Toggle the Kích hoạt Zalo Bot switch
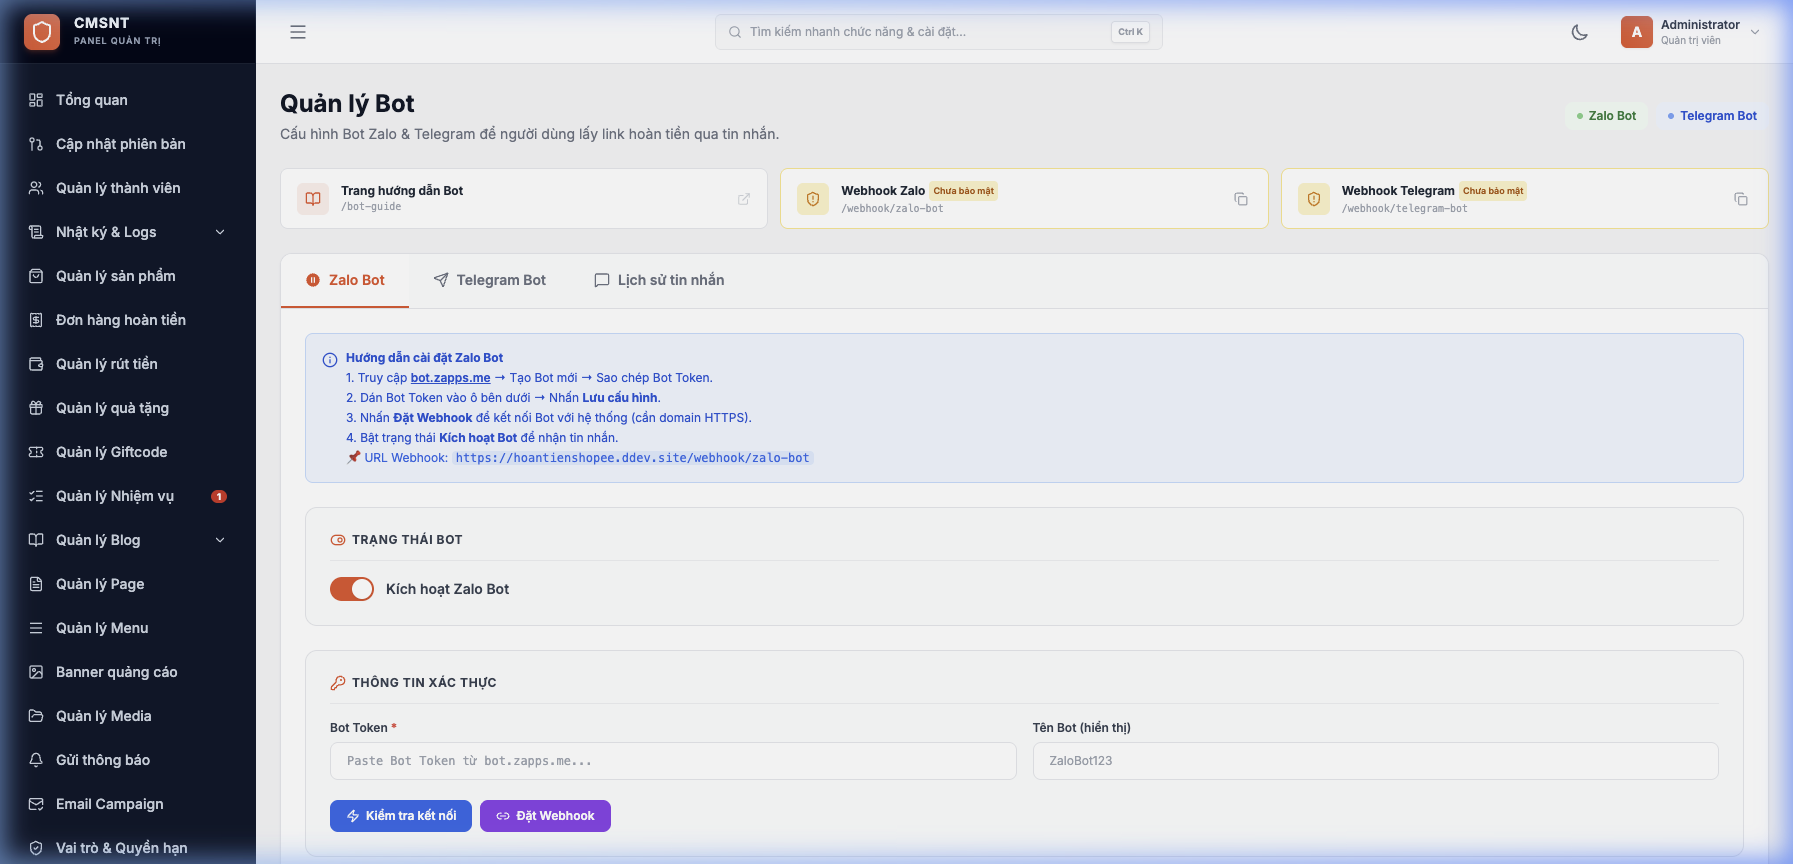1793x864 pixels. (x=352, y=589)
